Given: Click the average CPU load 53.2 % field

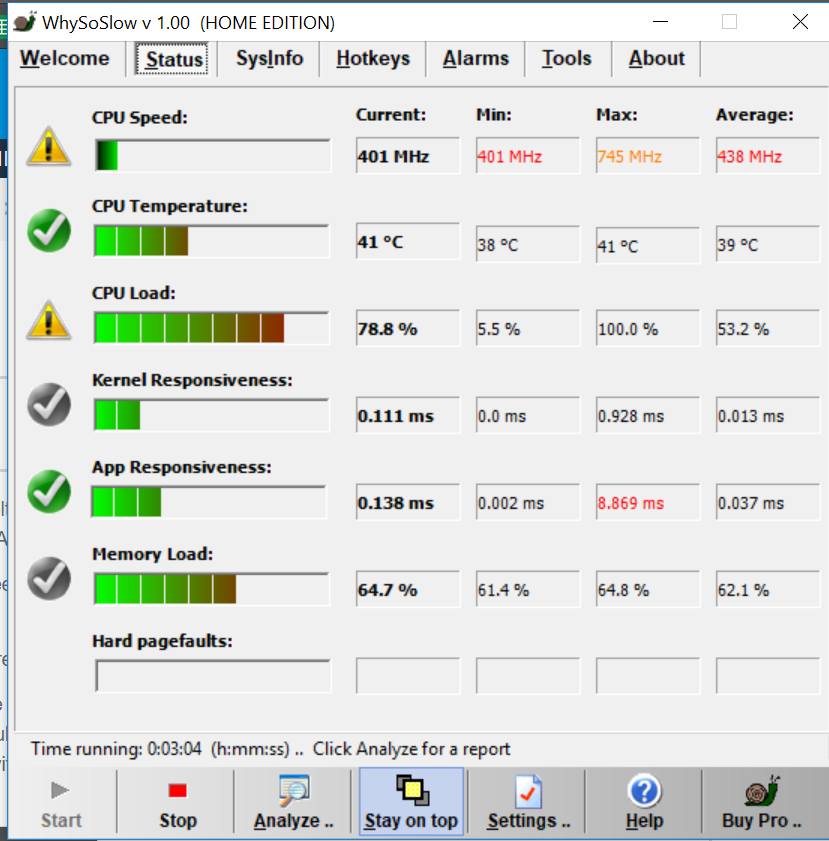Looking at the screenshot, I should pos(768,328).
